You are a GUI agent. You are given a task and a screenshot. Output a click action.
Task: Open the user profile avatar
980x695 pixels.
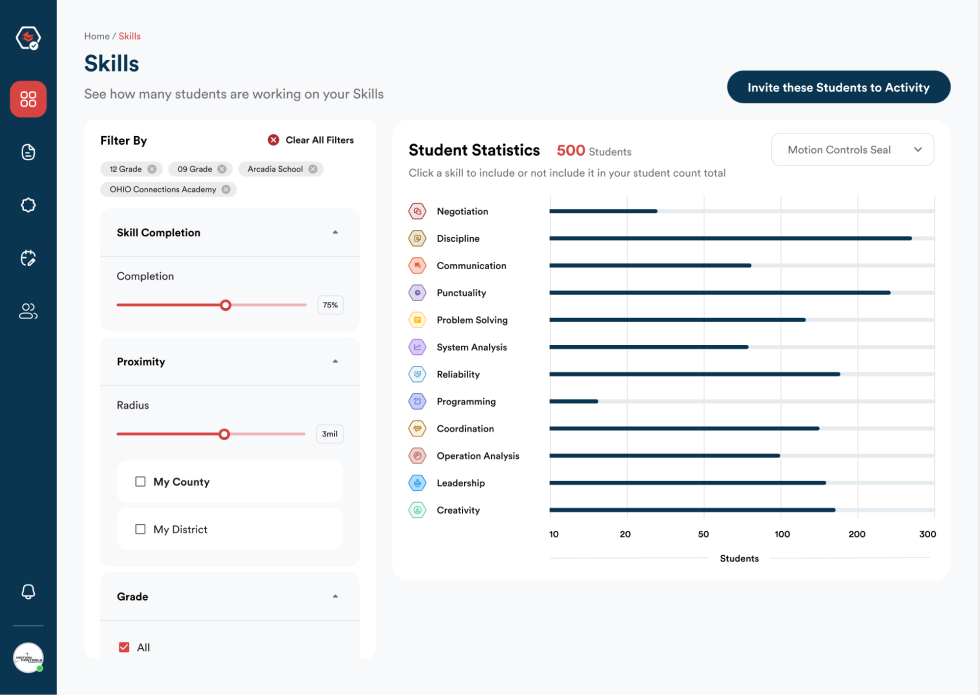[28, 657]
